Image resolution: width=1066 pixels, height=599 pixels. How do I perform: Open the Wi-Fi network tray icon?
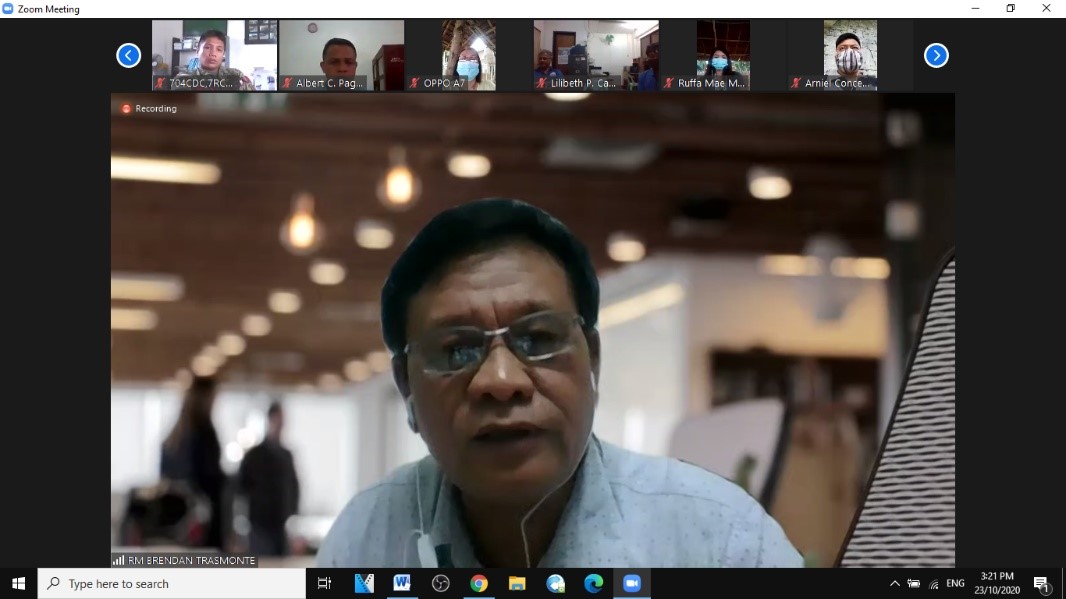point(934,583)
